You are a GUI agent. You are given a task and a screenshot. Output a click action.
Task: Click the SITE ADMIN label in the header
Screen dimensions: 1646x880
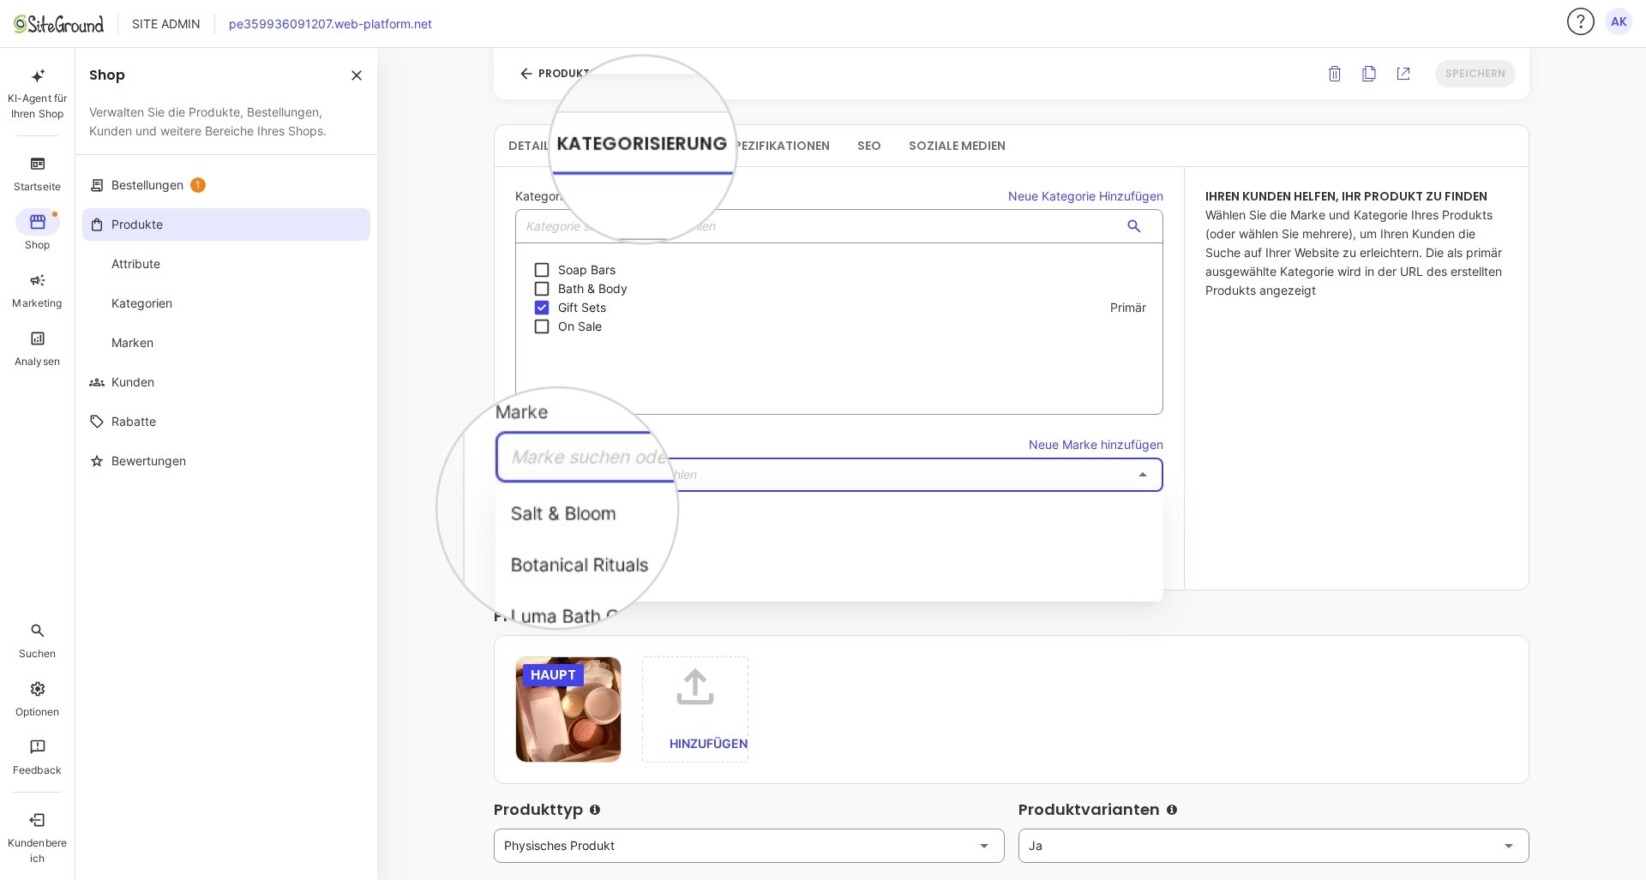[x=166, y=24]
